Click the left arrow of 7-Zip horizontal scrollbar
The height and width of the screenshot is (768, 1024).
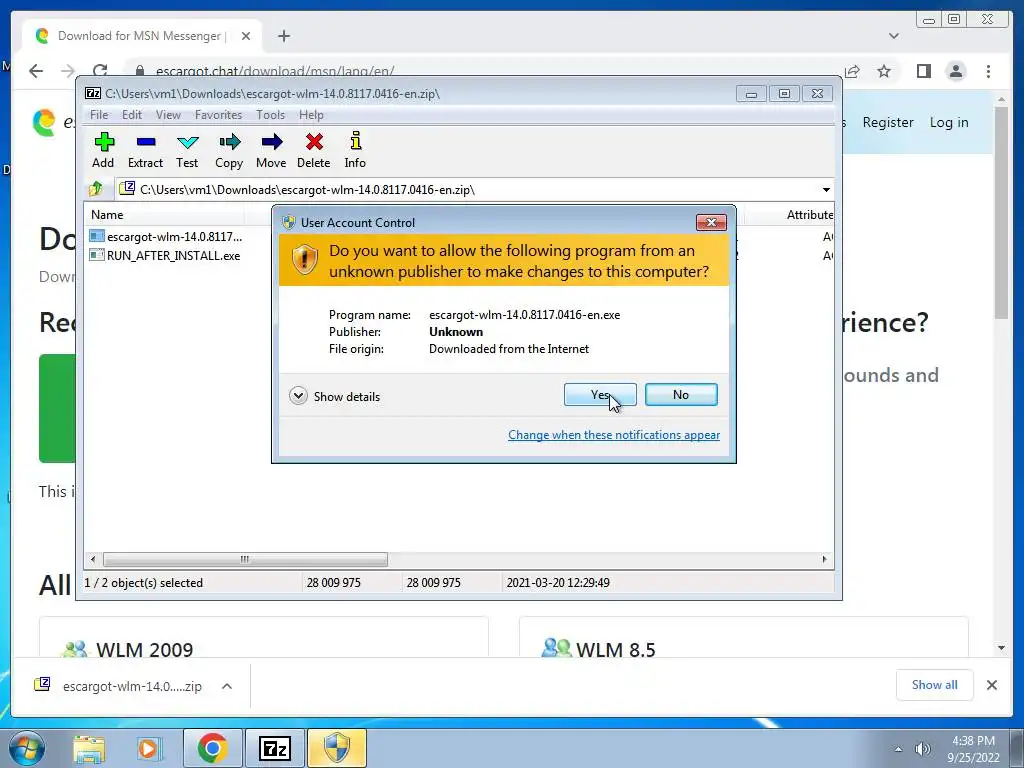[x=93, y=559]
